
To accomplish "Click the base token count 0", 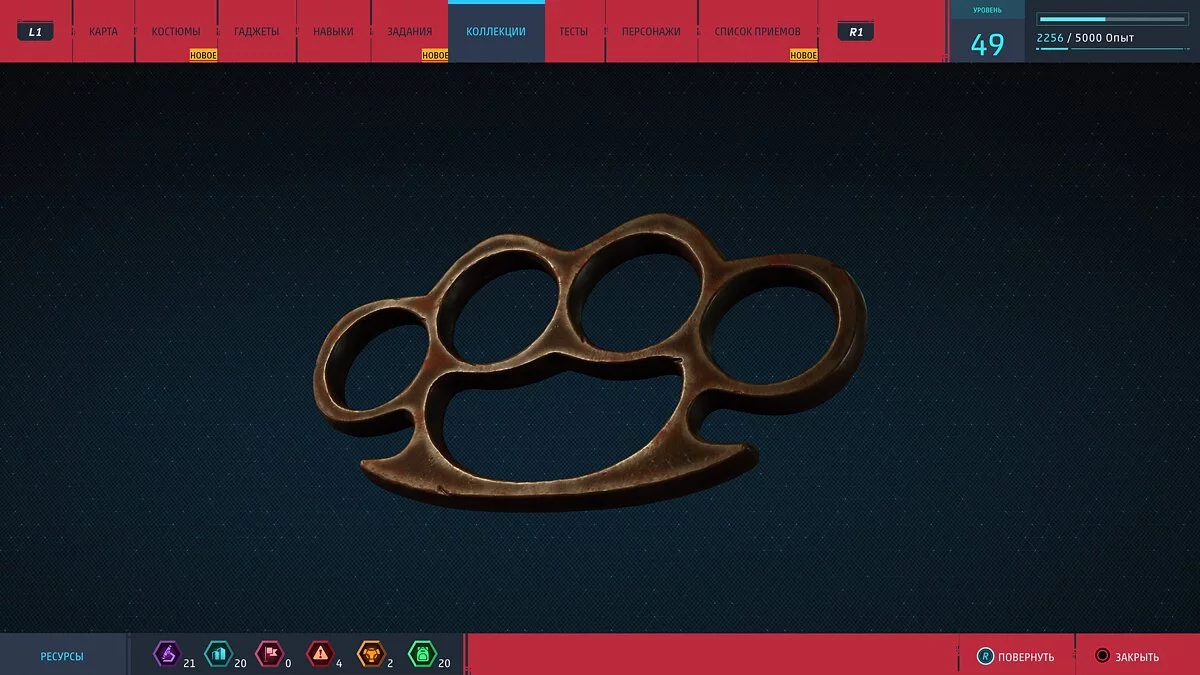I will coord(289,662).
